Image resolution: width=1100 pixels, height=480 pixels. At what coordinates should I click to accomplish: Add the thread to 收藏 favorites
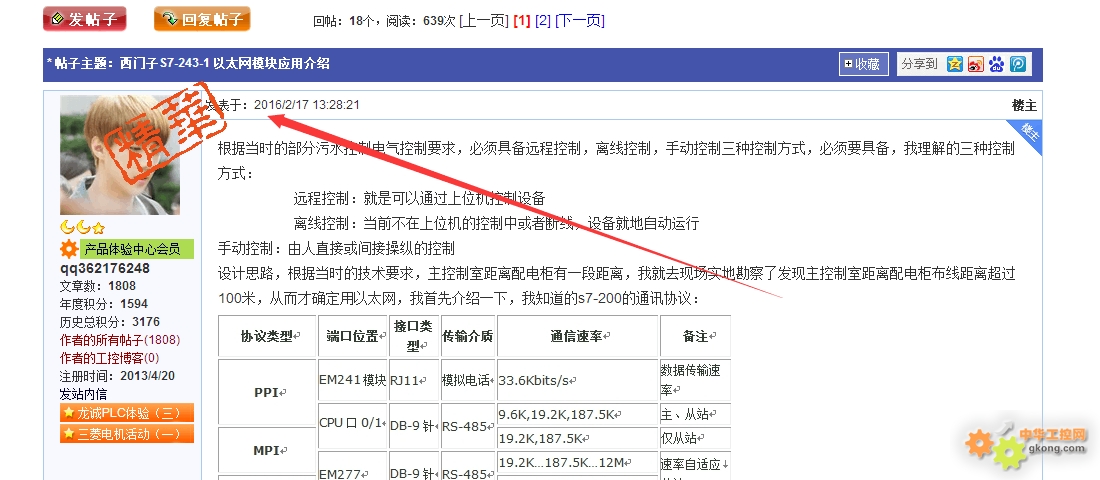864,64
